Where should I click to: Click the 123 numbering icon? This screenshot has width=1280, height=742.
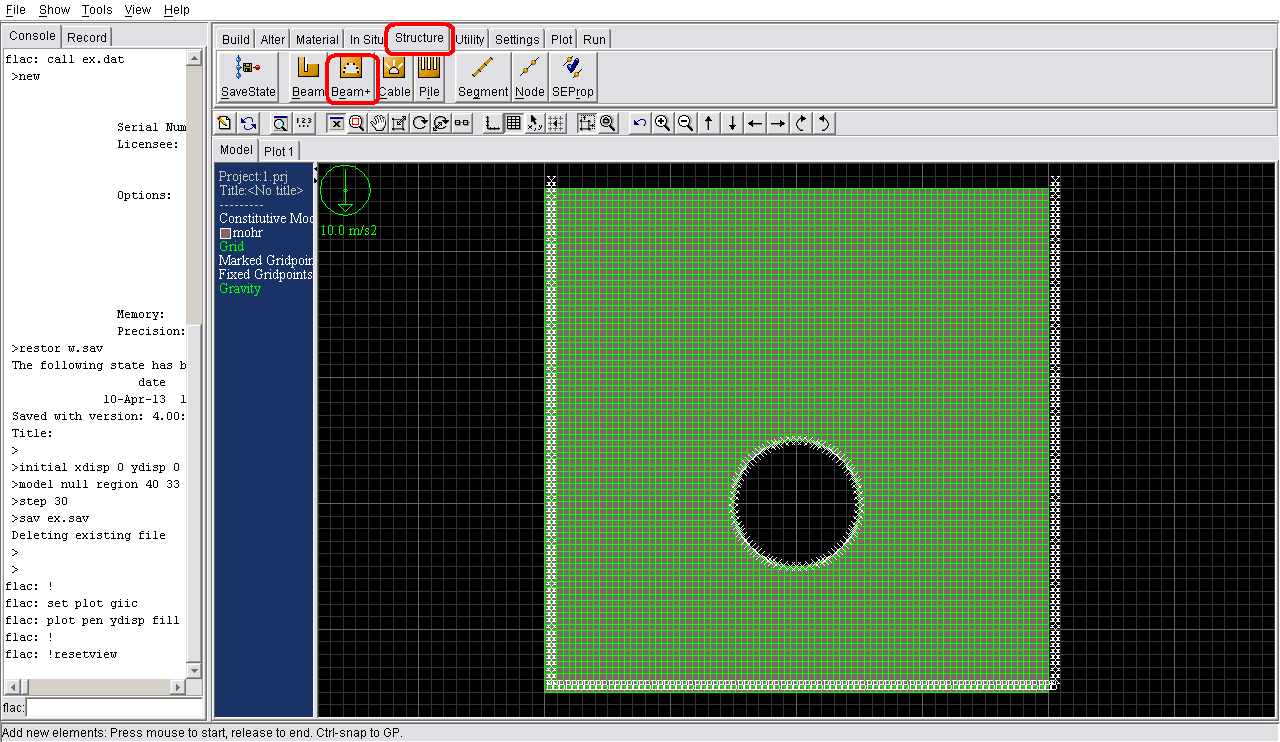(x=304, y=123)
